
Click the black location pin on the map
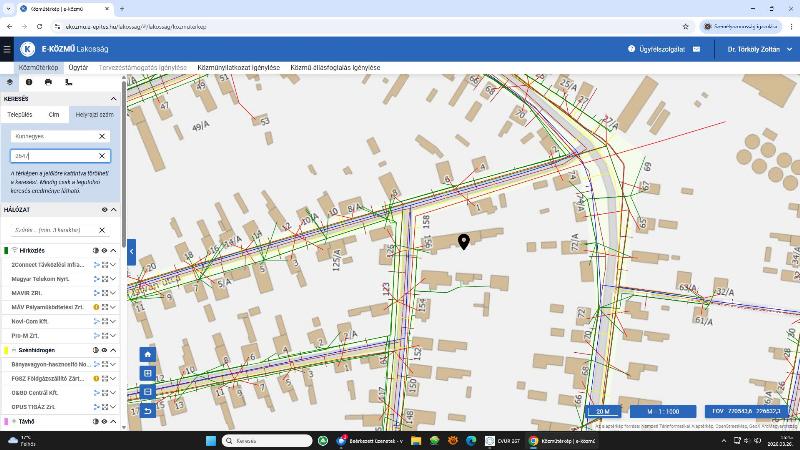point(464,241)
